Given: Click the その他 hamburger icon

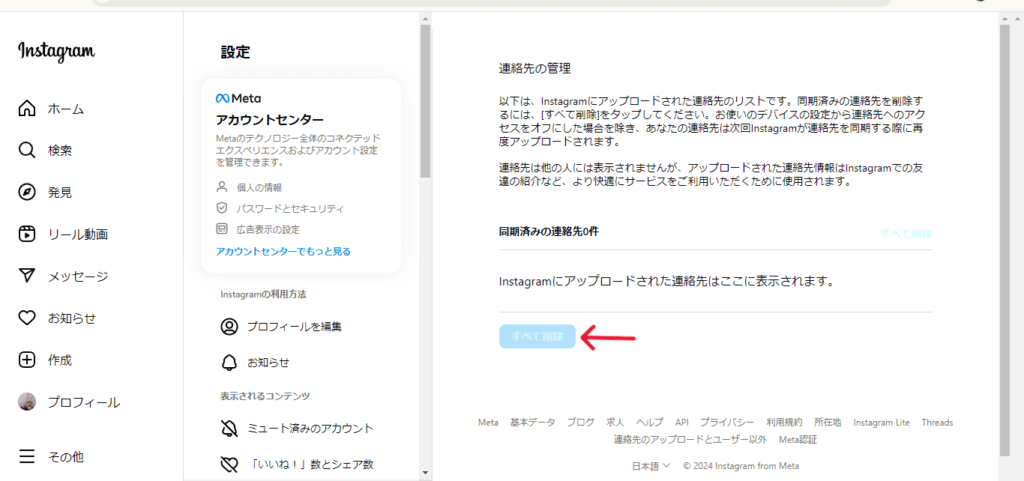Looking at the screenshot, I should pos(26,456).
